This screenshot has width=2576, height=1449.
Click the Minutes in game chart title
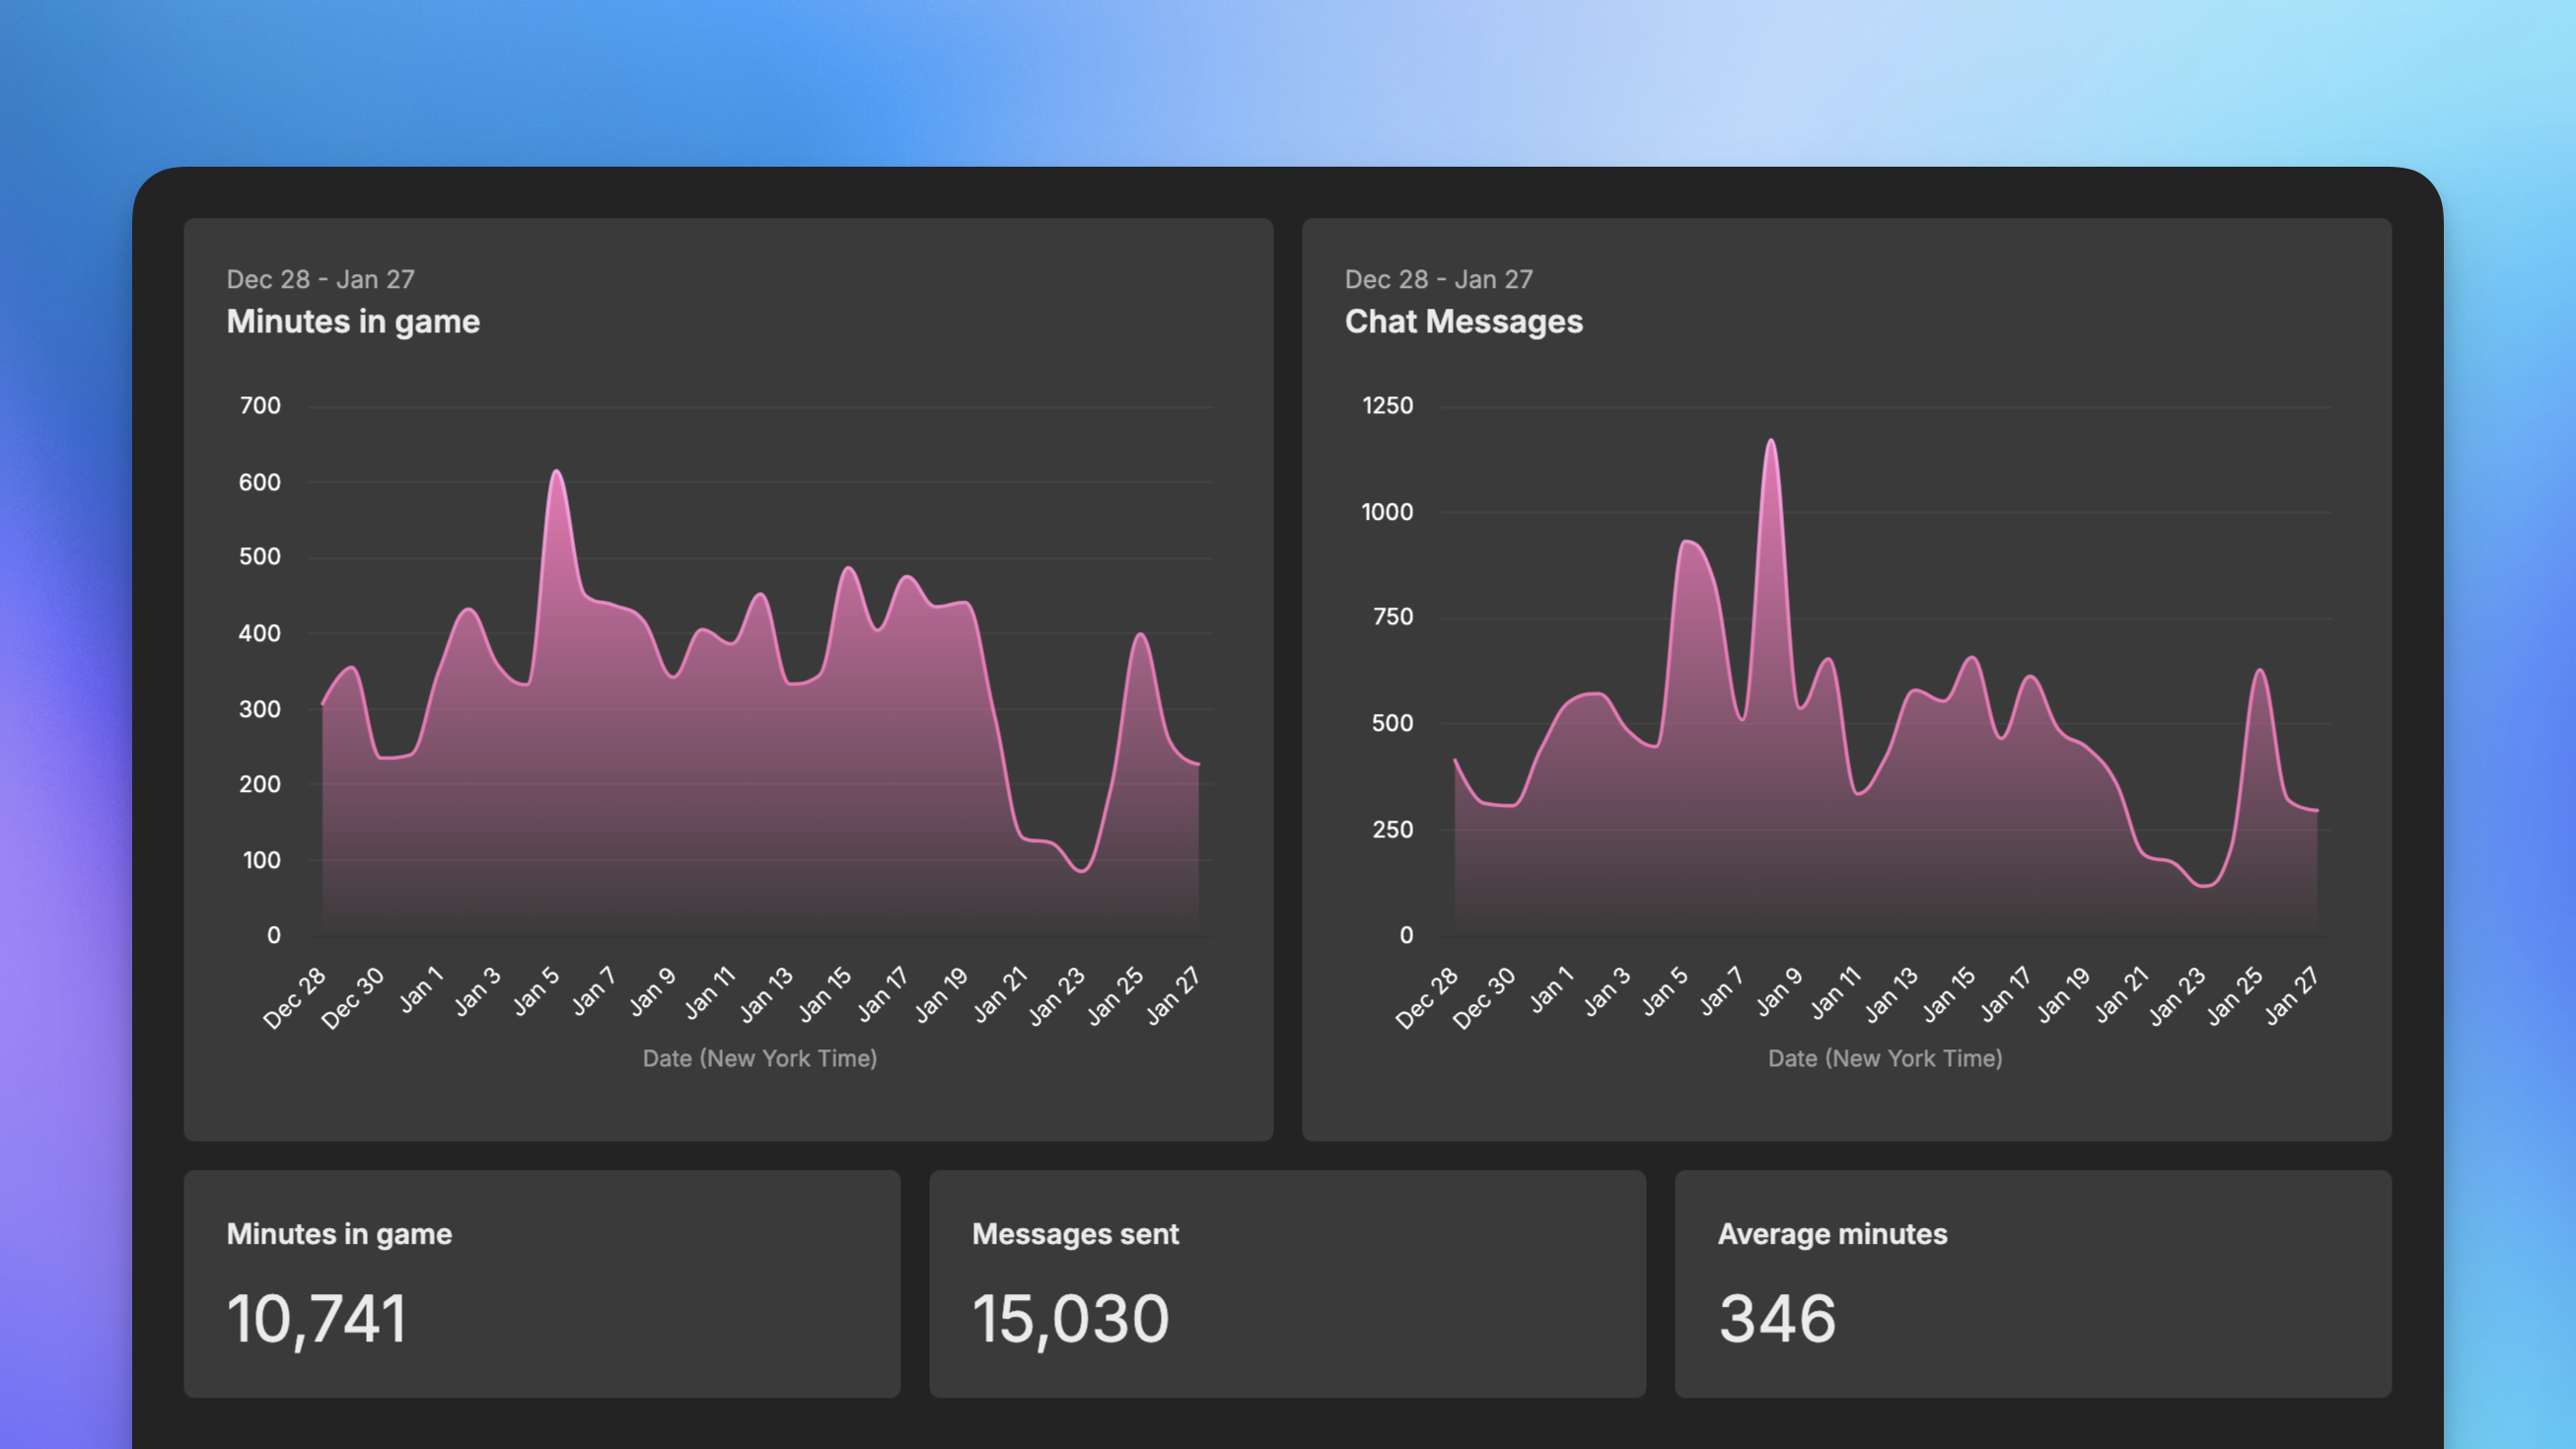[x=352, y=322]
